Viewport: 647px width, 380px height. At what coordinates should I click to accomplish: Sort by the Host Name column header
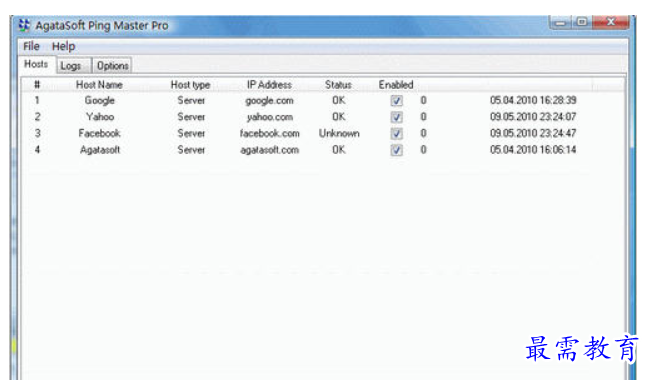99,85
